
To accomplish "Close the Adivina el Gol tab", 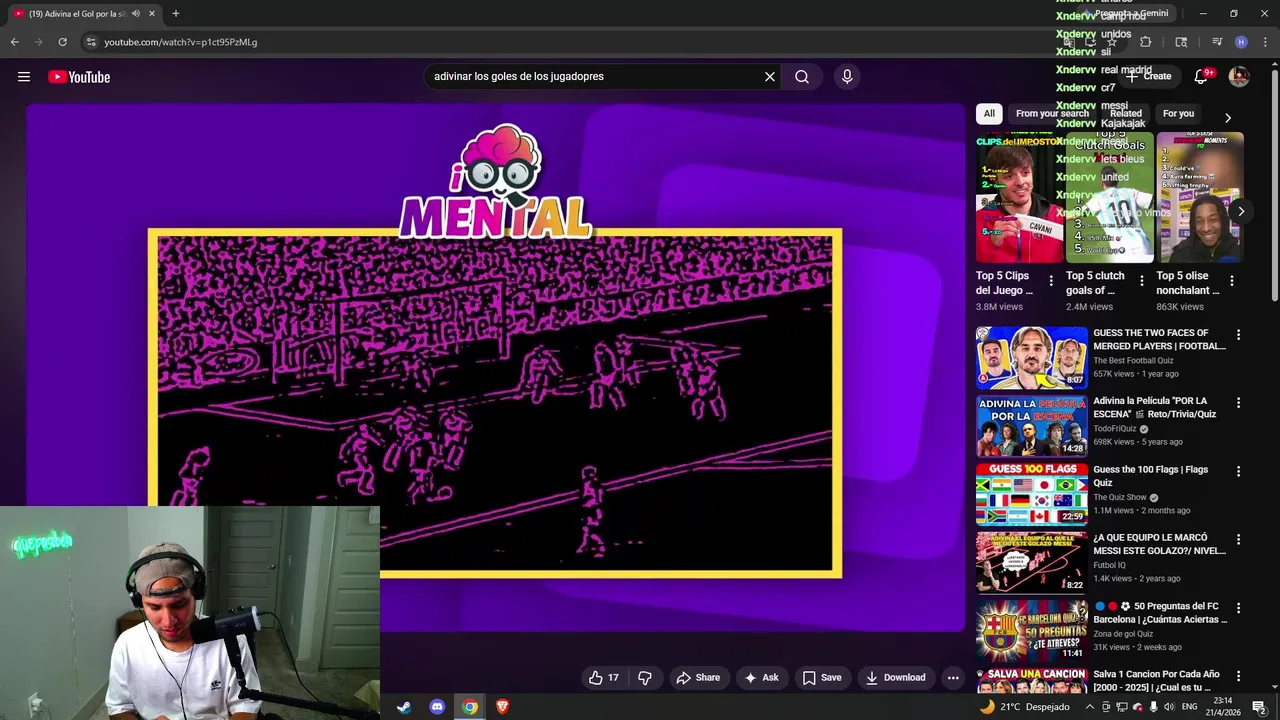I will coord(152,13).
